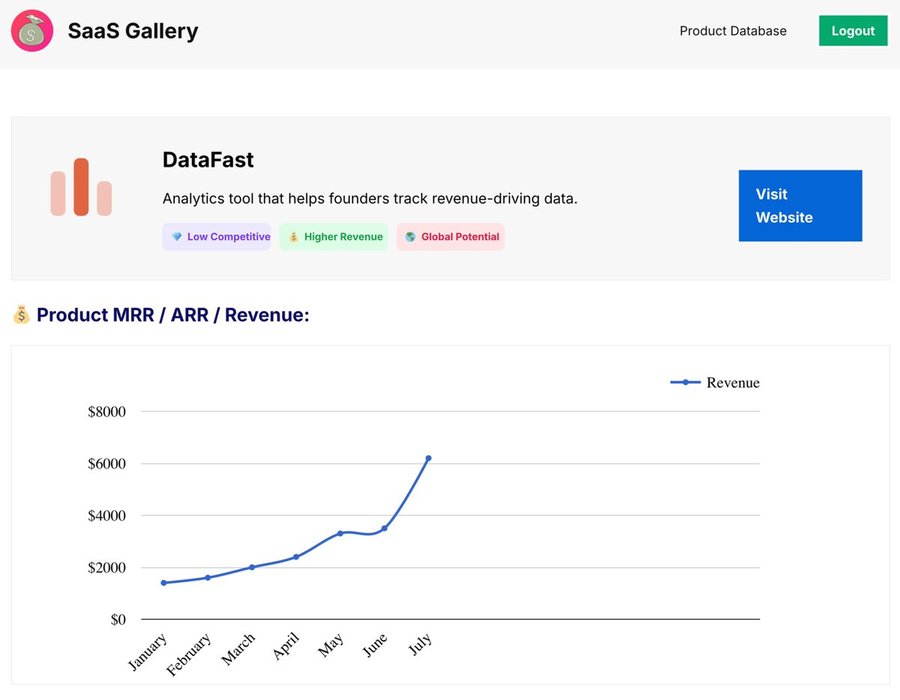The width and height of the screenshot is (900, 700).
Task: Click the money bag icon in Higher Revenue tag
Action: [x=294, y=237]
